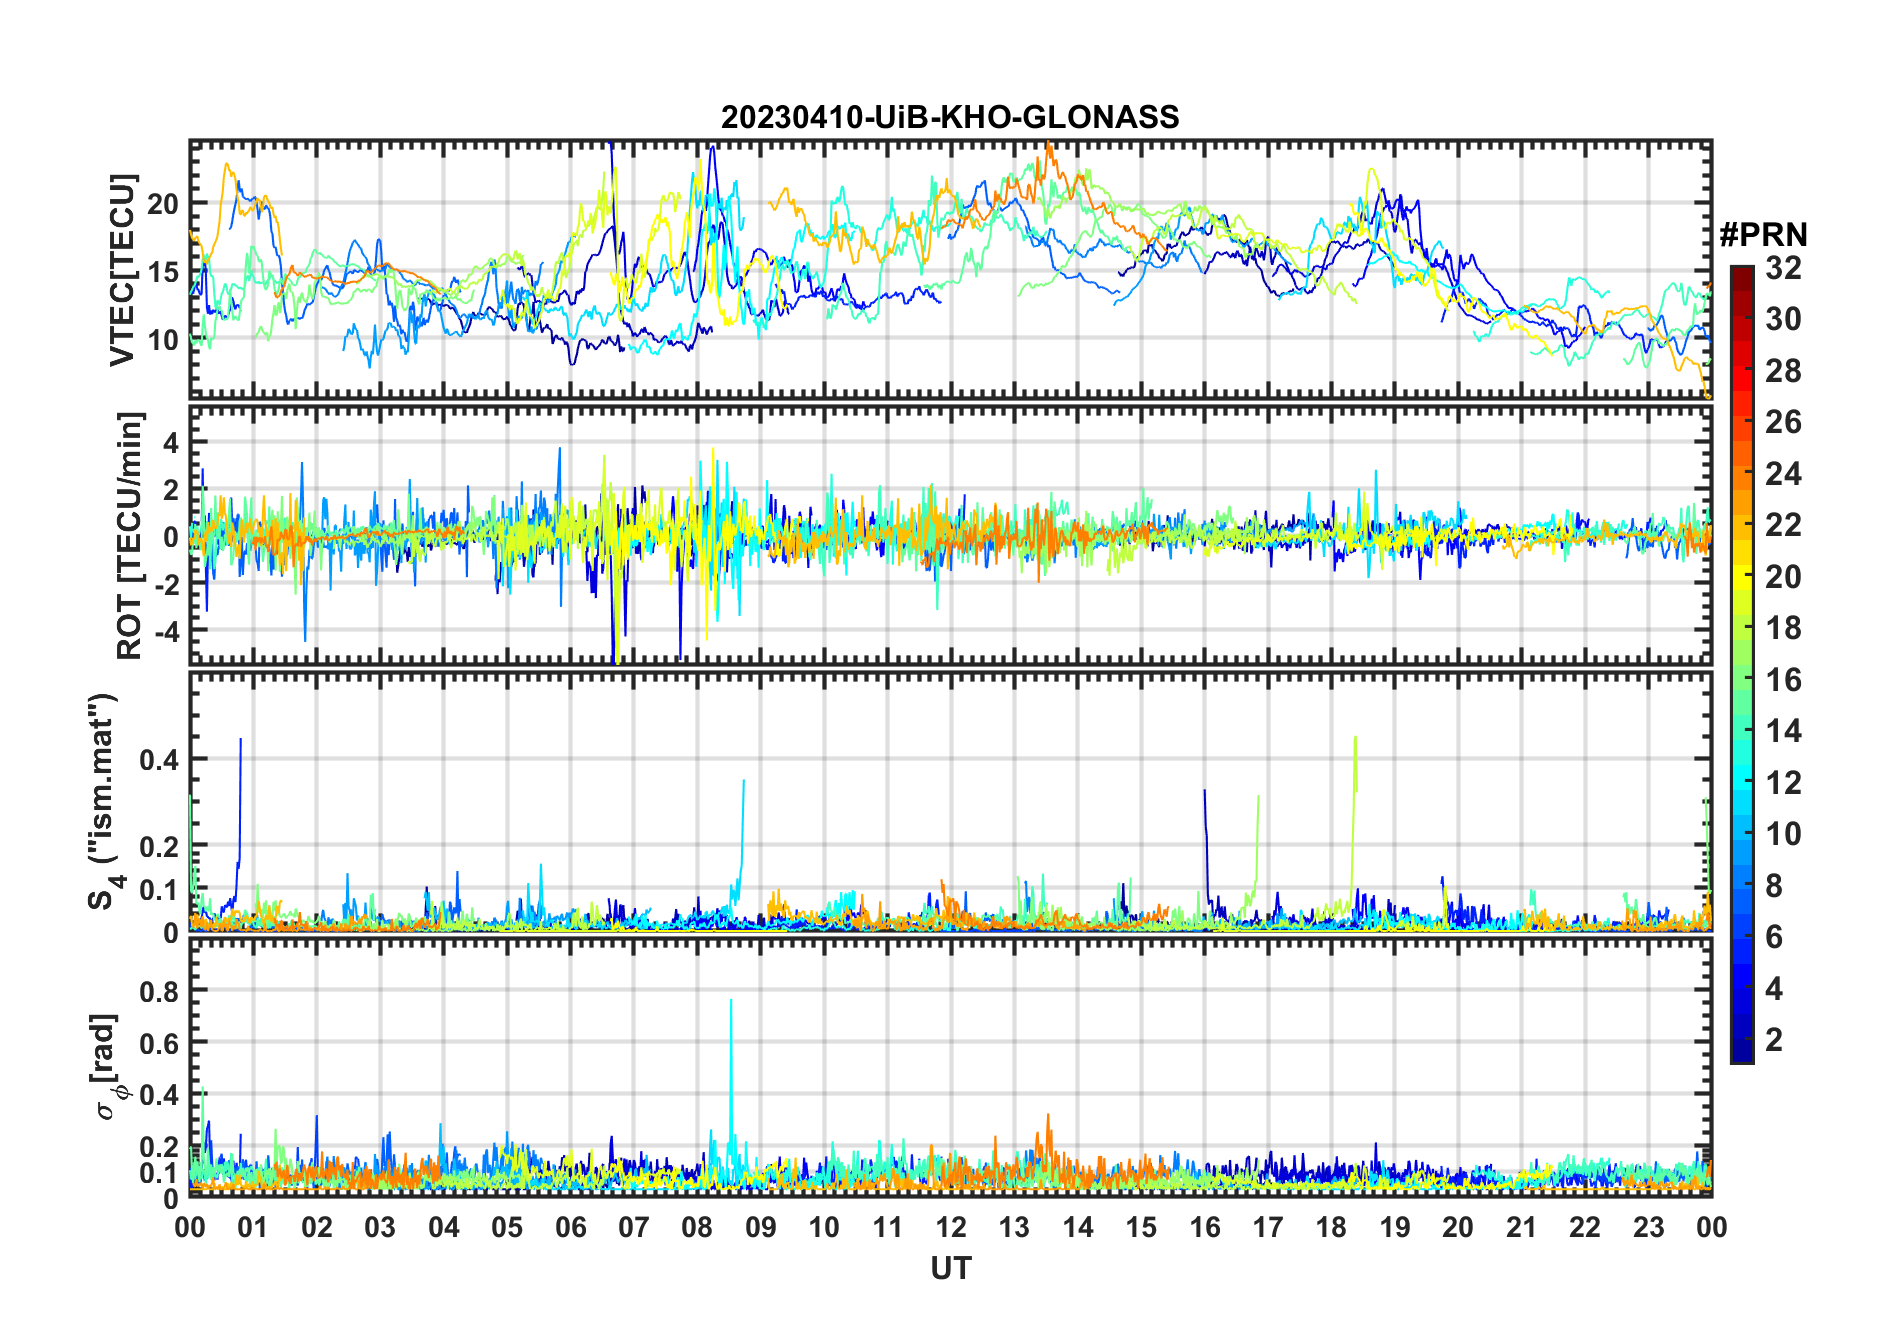
Task: Pick the green colorbar segment beside 16
Action: (x=1741, y=680)
